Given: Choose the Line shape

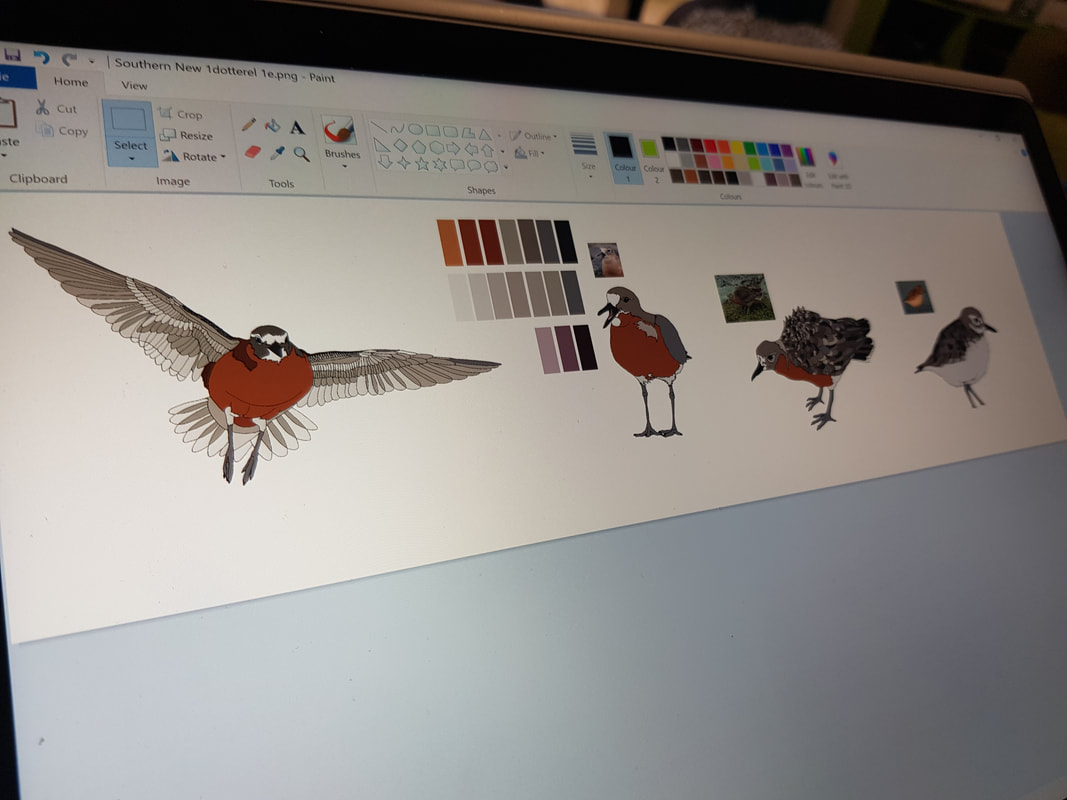Looking at the screenshot, I should coord(378,127).
